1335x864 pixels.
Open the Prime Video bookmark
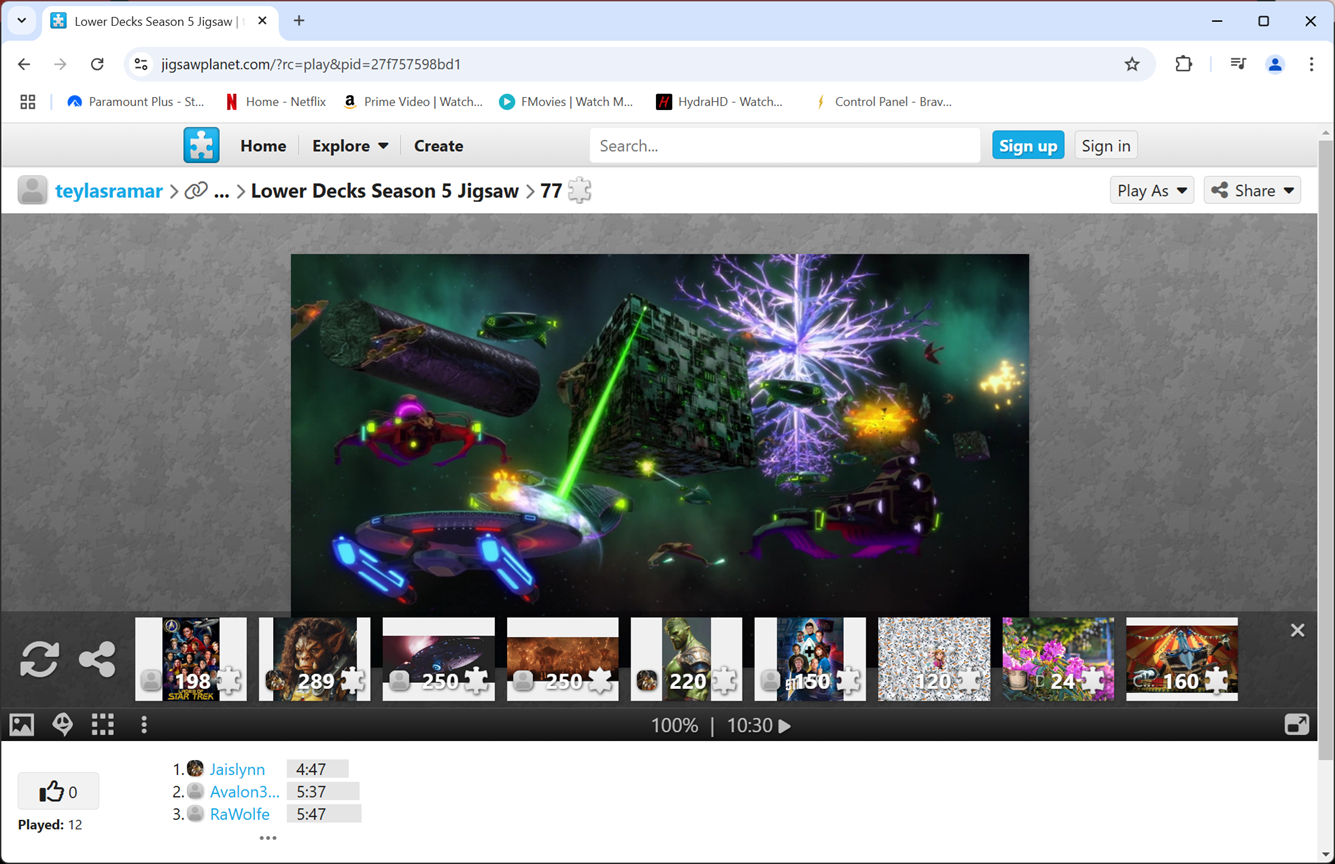412,102
